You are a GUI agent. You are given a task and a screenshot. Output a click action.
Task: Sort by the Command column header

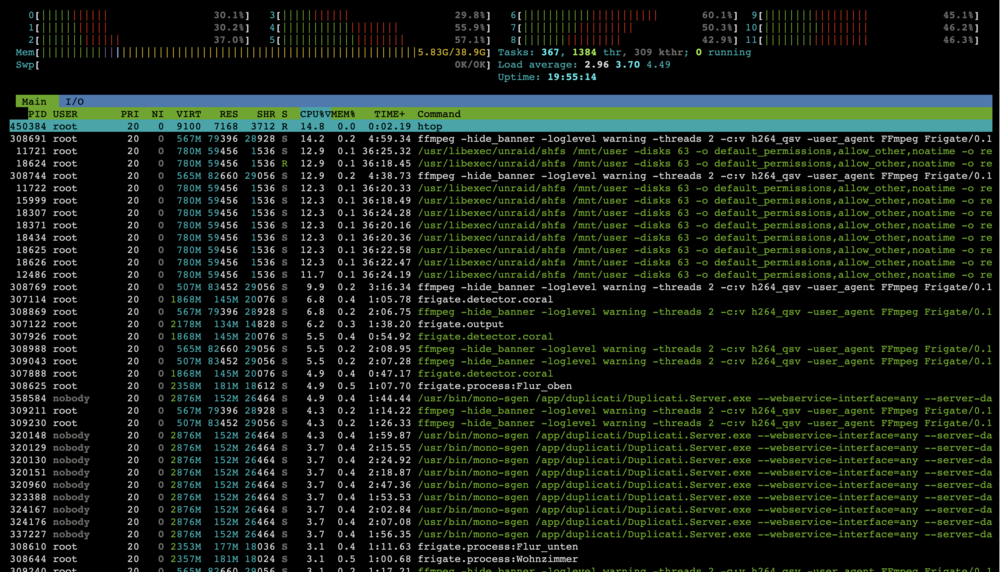click(x=439, y=114)
